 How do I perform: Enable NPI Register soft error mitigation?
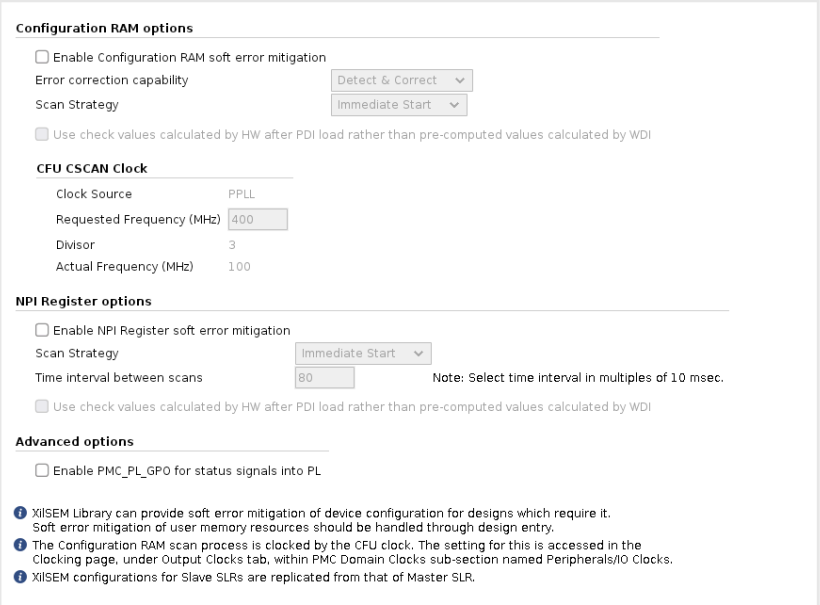pyautogui.click(x=41, y=330)
